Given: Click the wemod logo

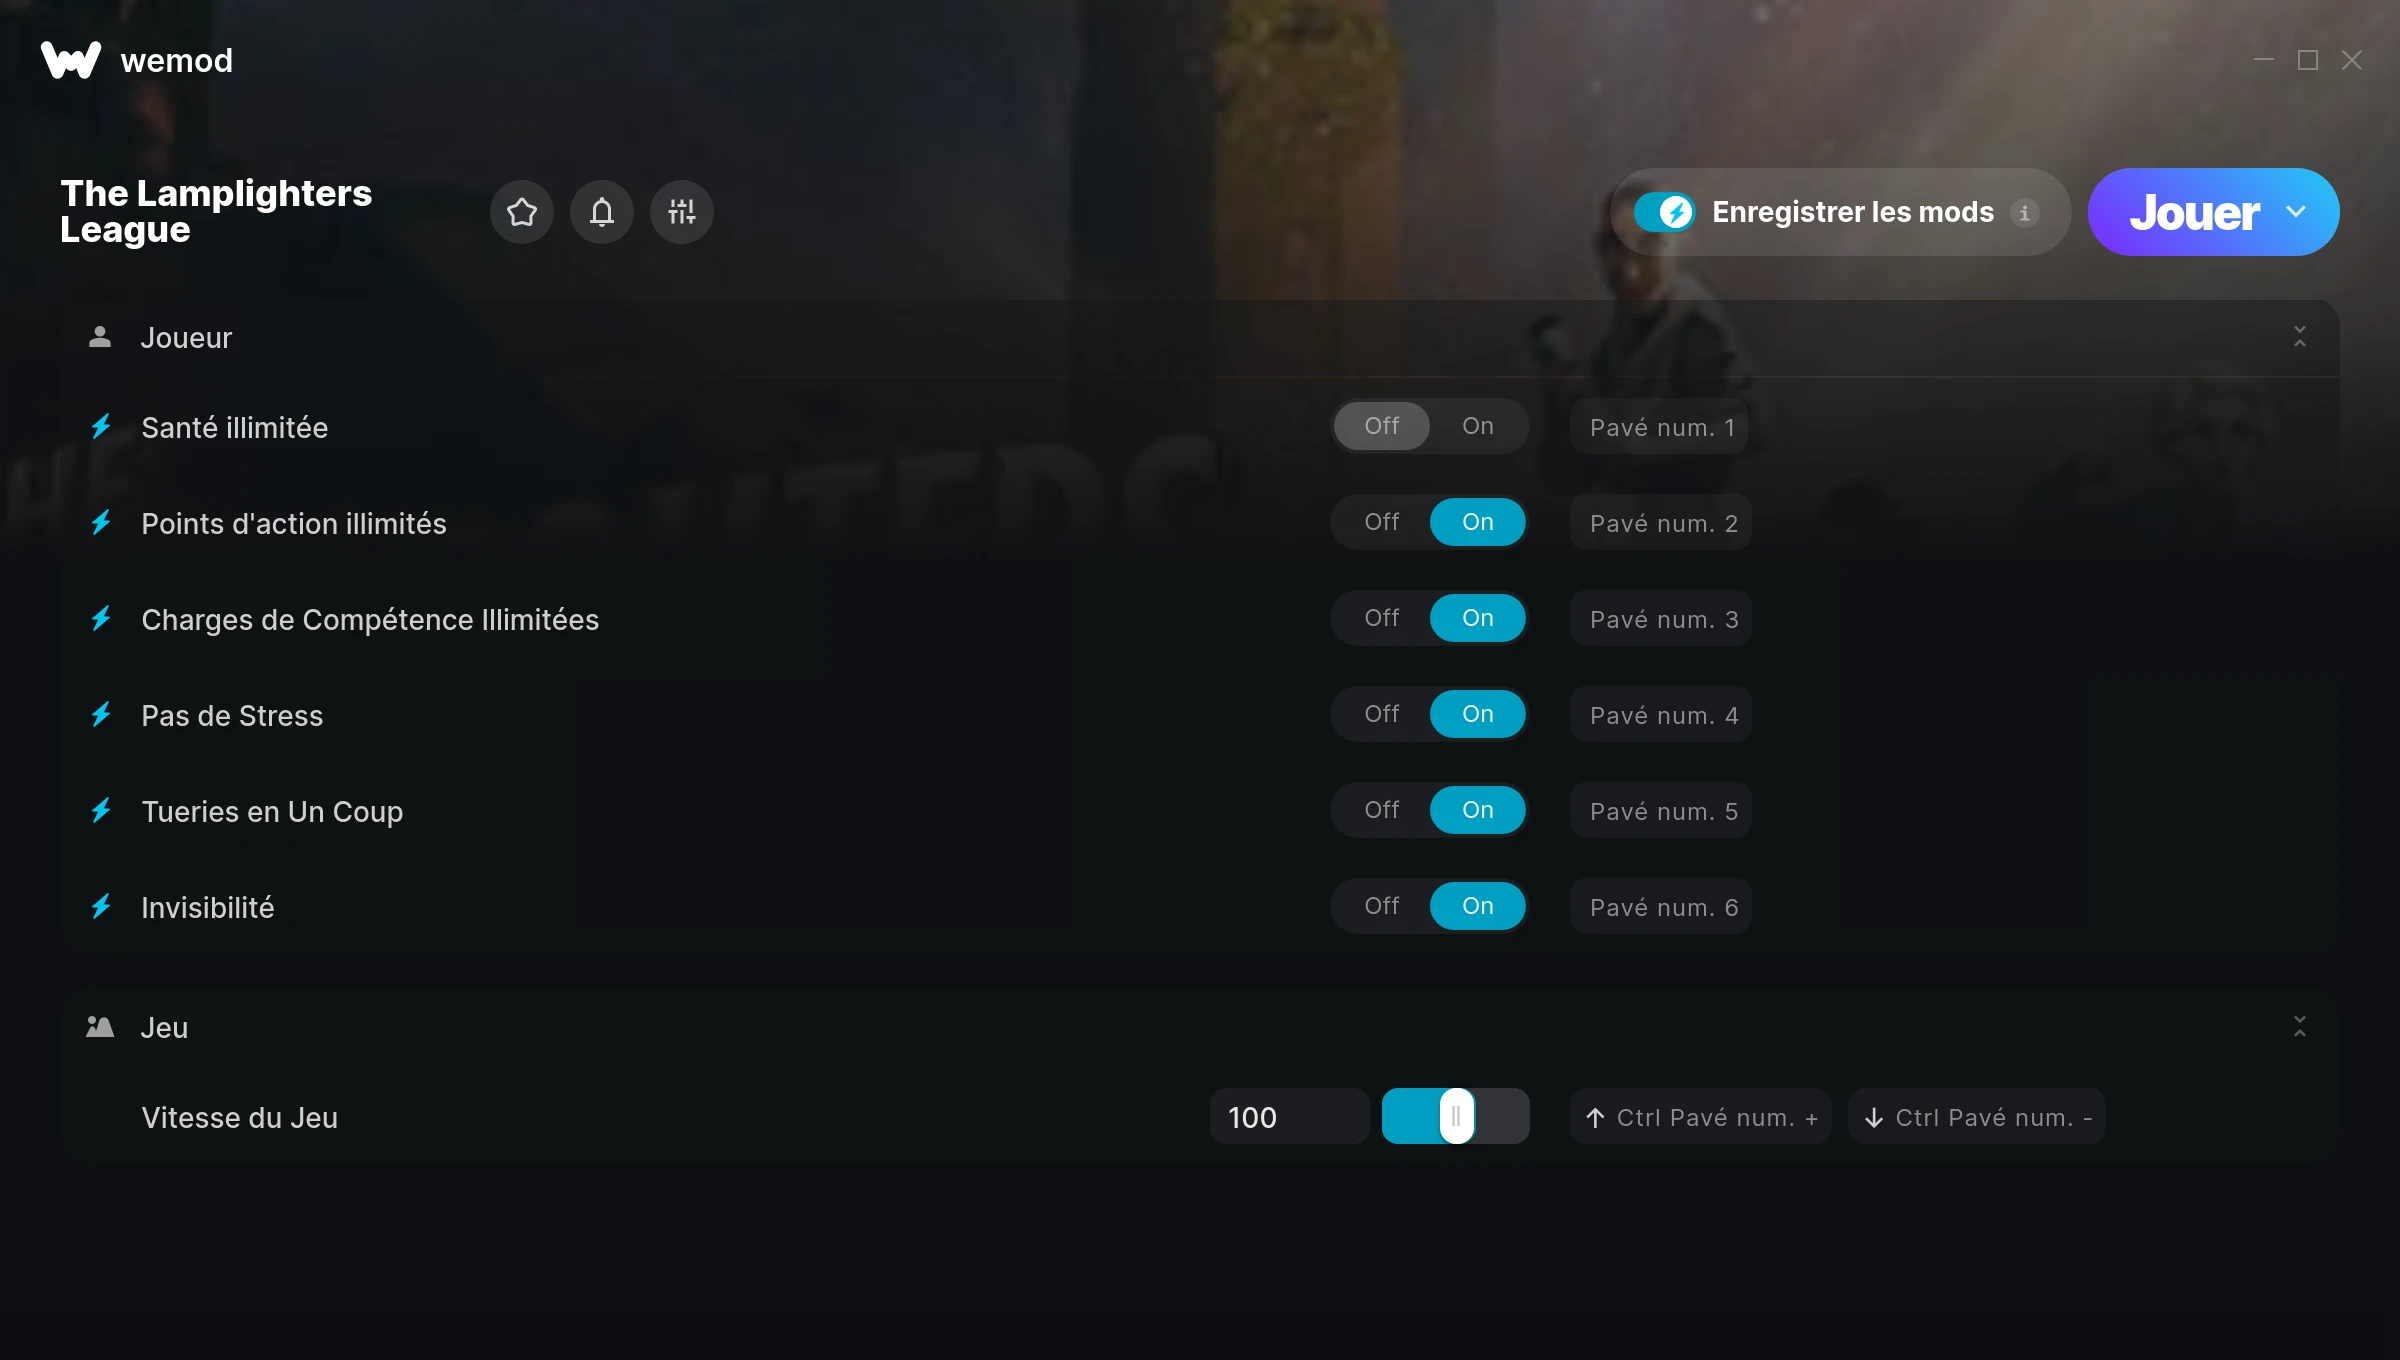Looking at the screenshot, I should [71, 60].
